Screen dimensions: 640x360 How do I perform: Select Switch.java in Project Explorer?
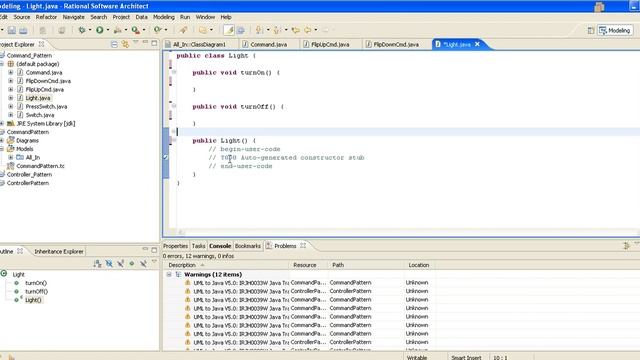(x=40, y=115)
